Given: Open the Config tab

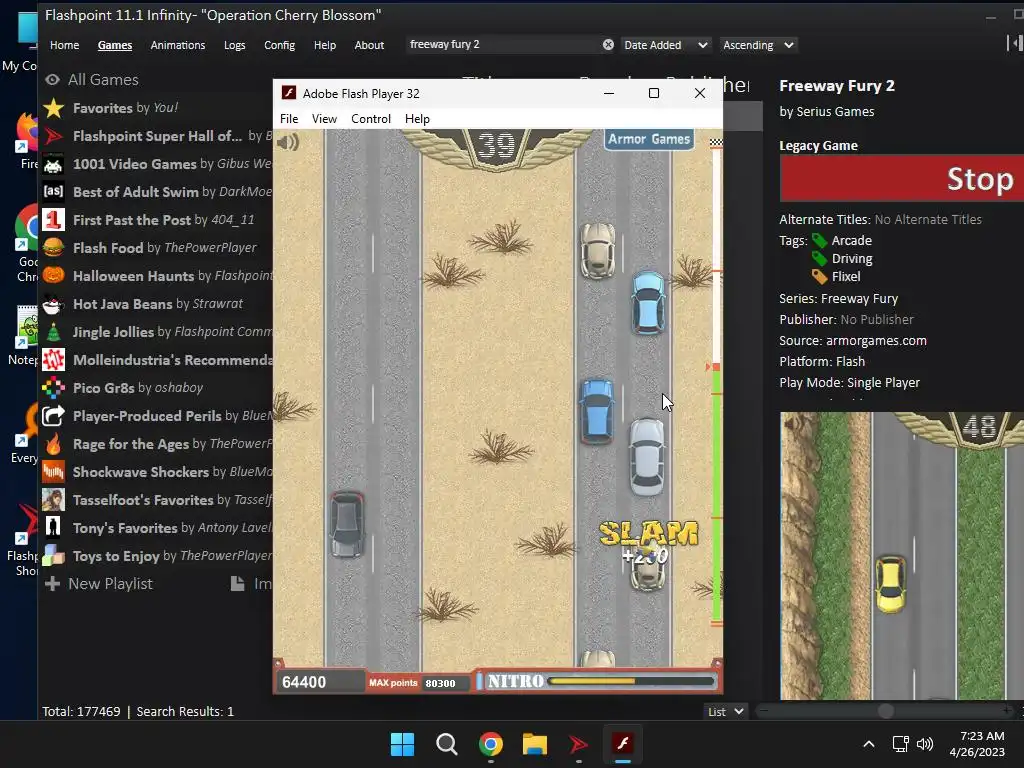Looking at the screenshot, I should [280, 45].
